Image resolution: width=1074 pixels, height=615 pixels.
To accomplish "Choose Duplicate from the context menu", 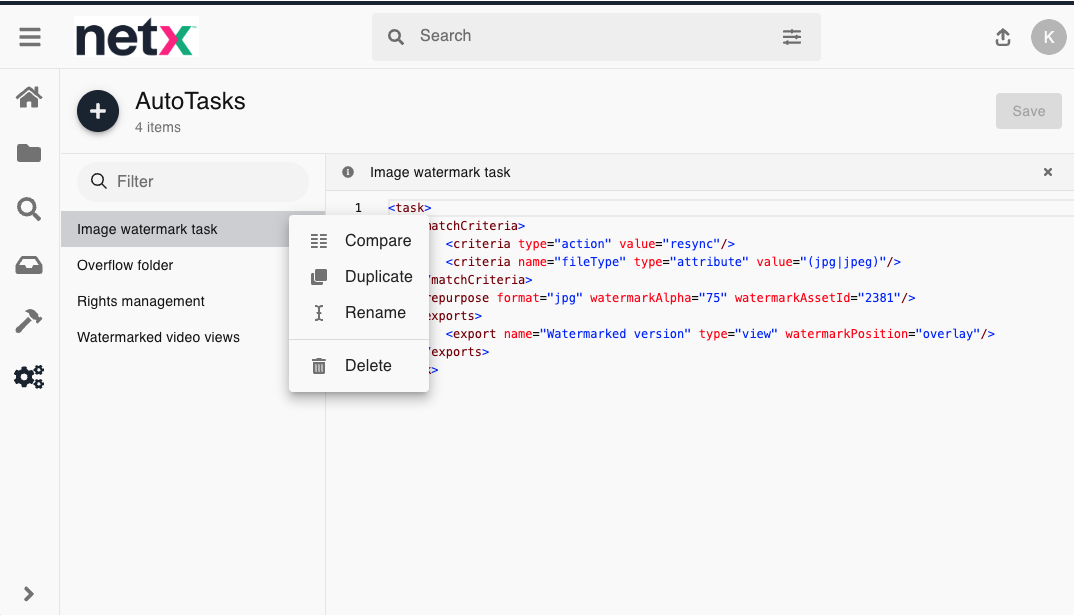I will (378, 277).
